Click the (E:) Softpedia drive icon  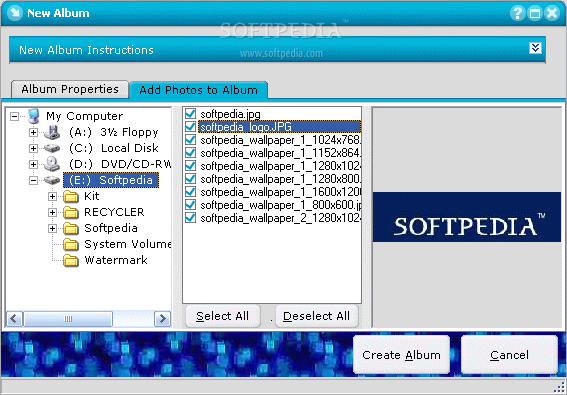tap(52, 180)
